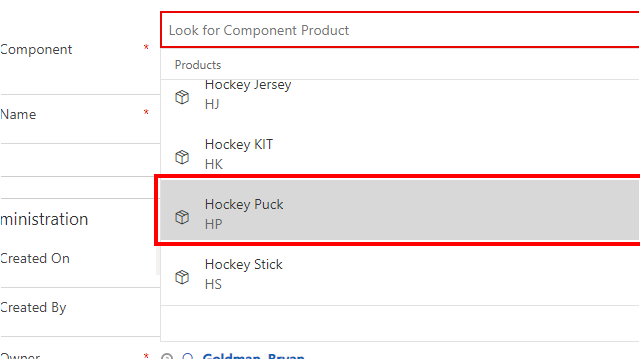640x360 pixels.
Task: Click the HS product code
Action: pyautogui.click(x=213, y=284)
